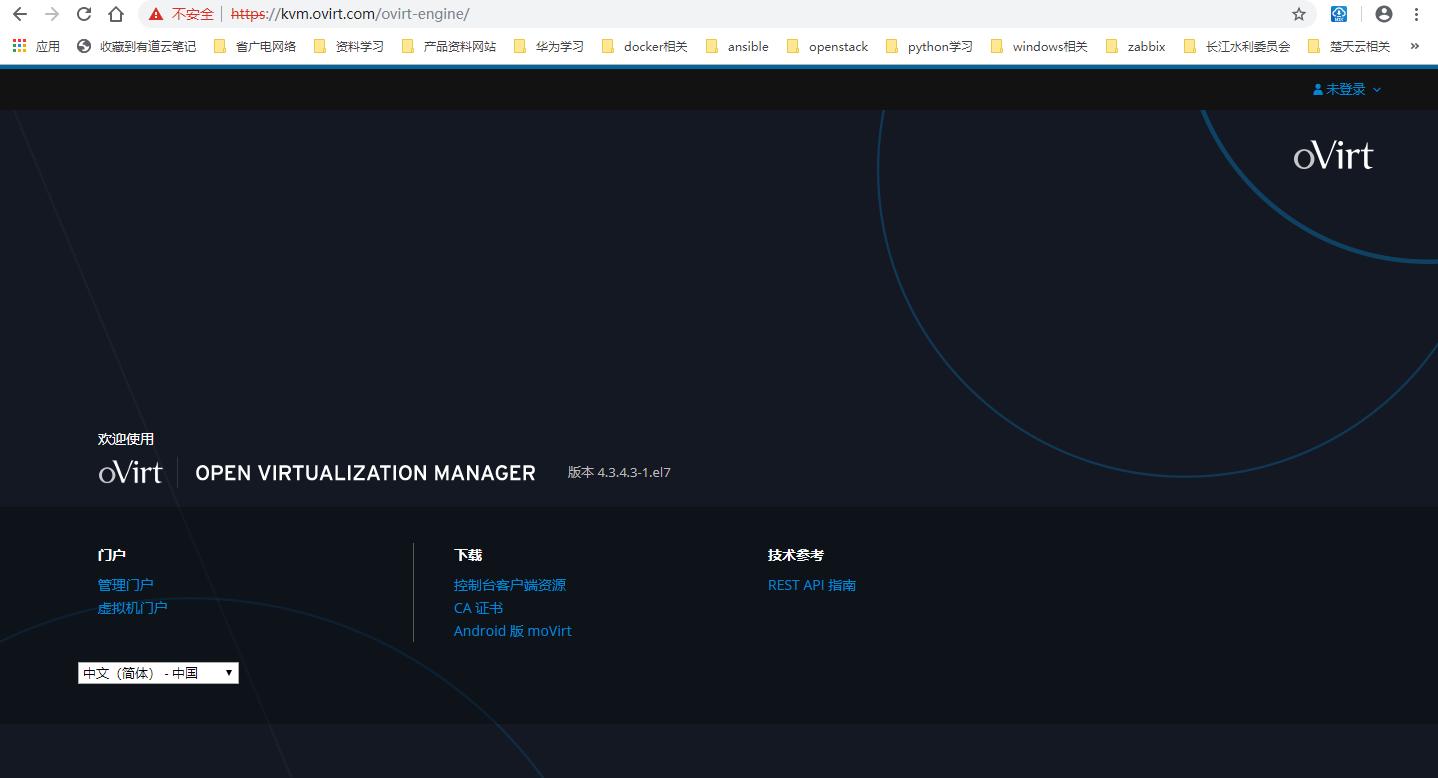Open the ansible bookmark folder
This screenshot has width=1438, height=778.
(737, 46)
